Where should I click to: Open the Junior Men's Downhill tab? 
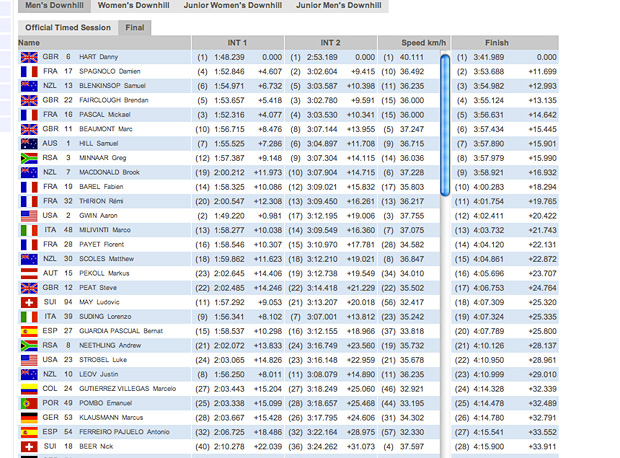point(340,6)
